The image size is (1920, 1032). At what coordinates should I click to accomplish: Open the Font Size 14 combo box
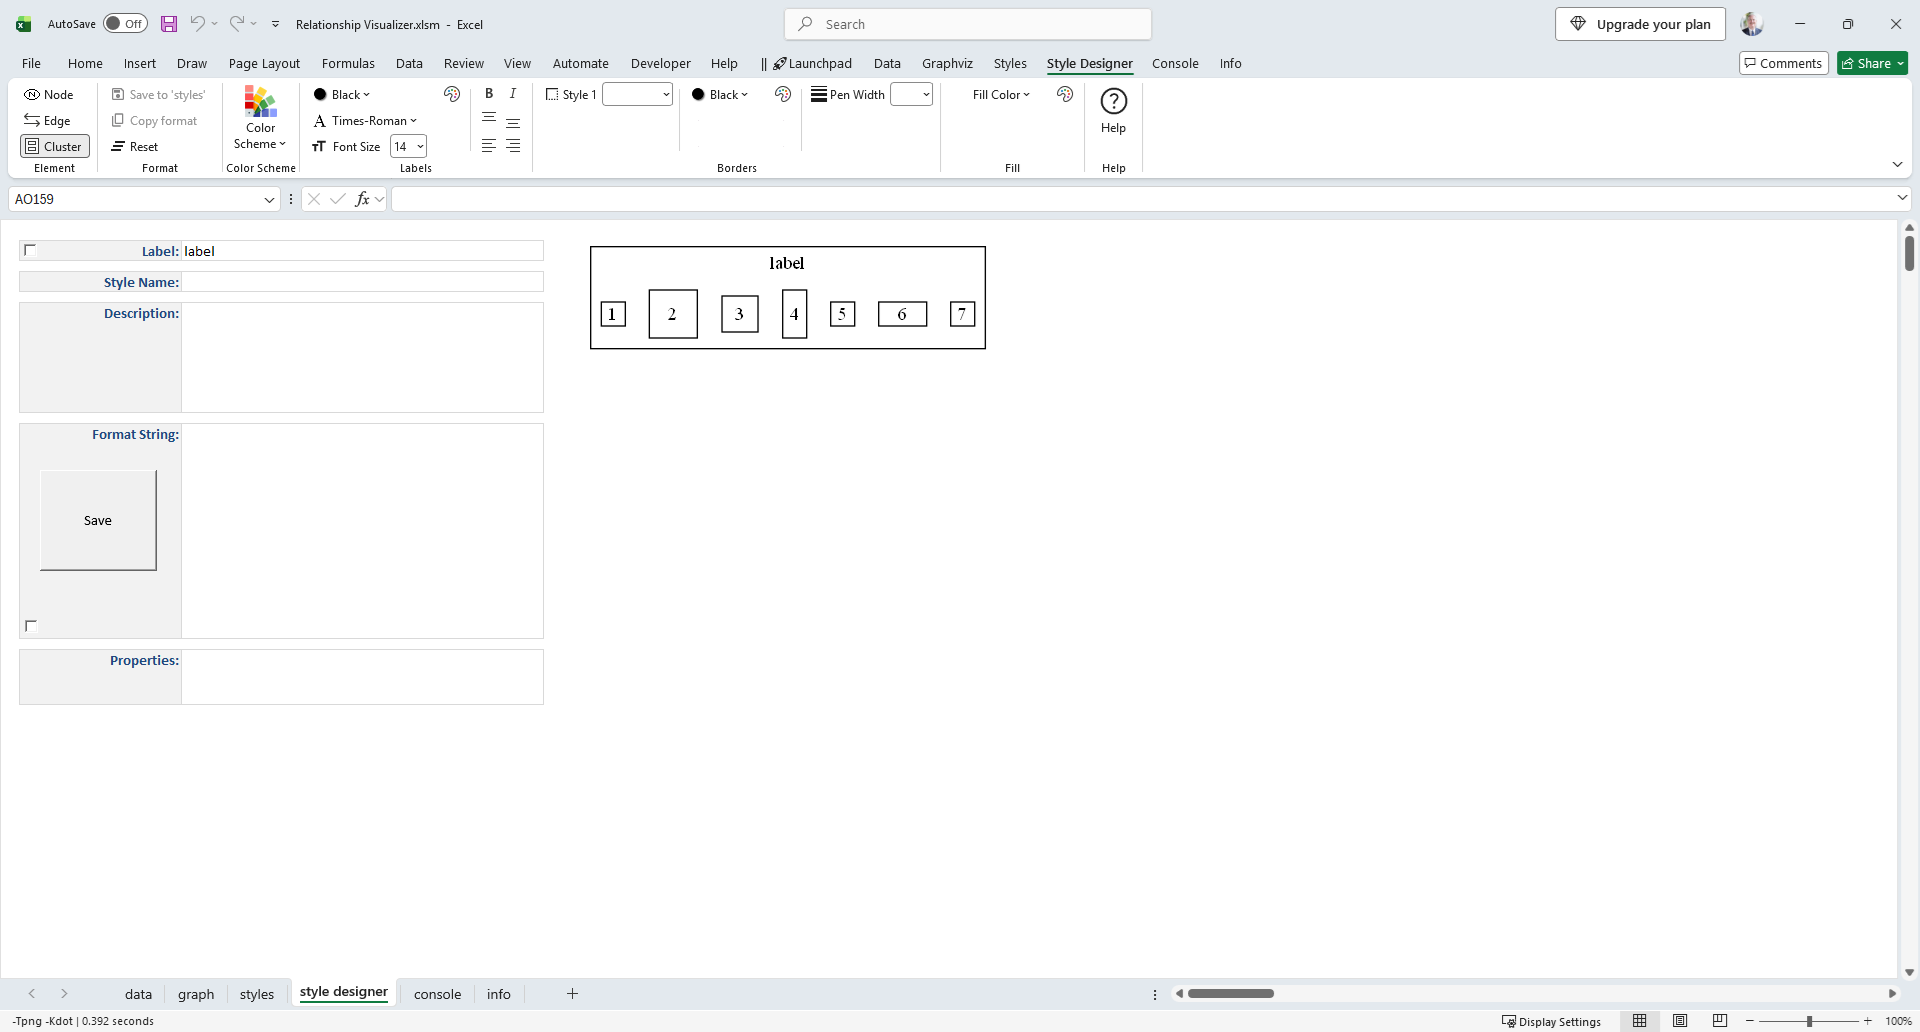(408, 146)
